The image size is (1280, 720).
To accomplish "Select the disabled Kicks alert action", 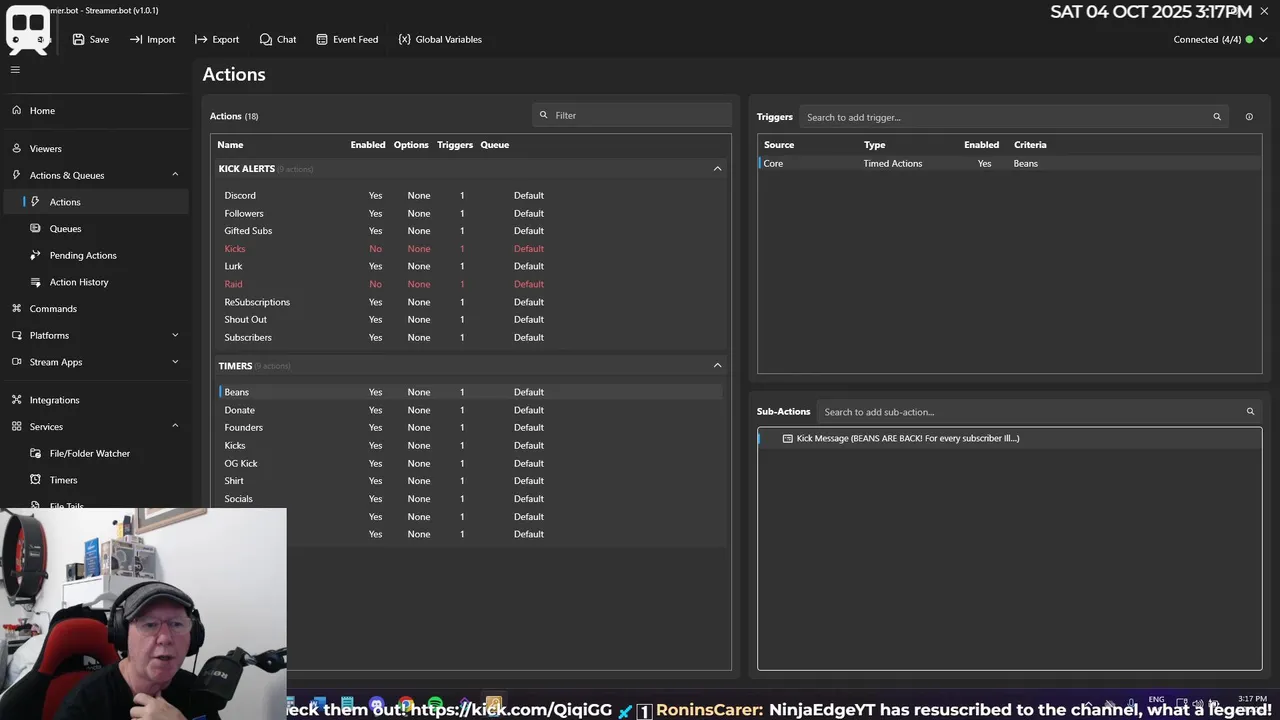I will coord(470,249).
